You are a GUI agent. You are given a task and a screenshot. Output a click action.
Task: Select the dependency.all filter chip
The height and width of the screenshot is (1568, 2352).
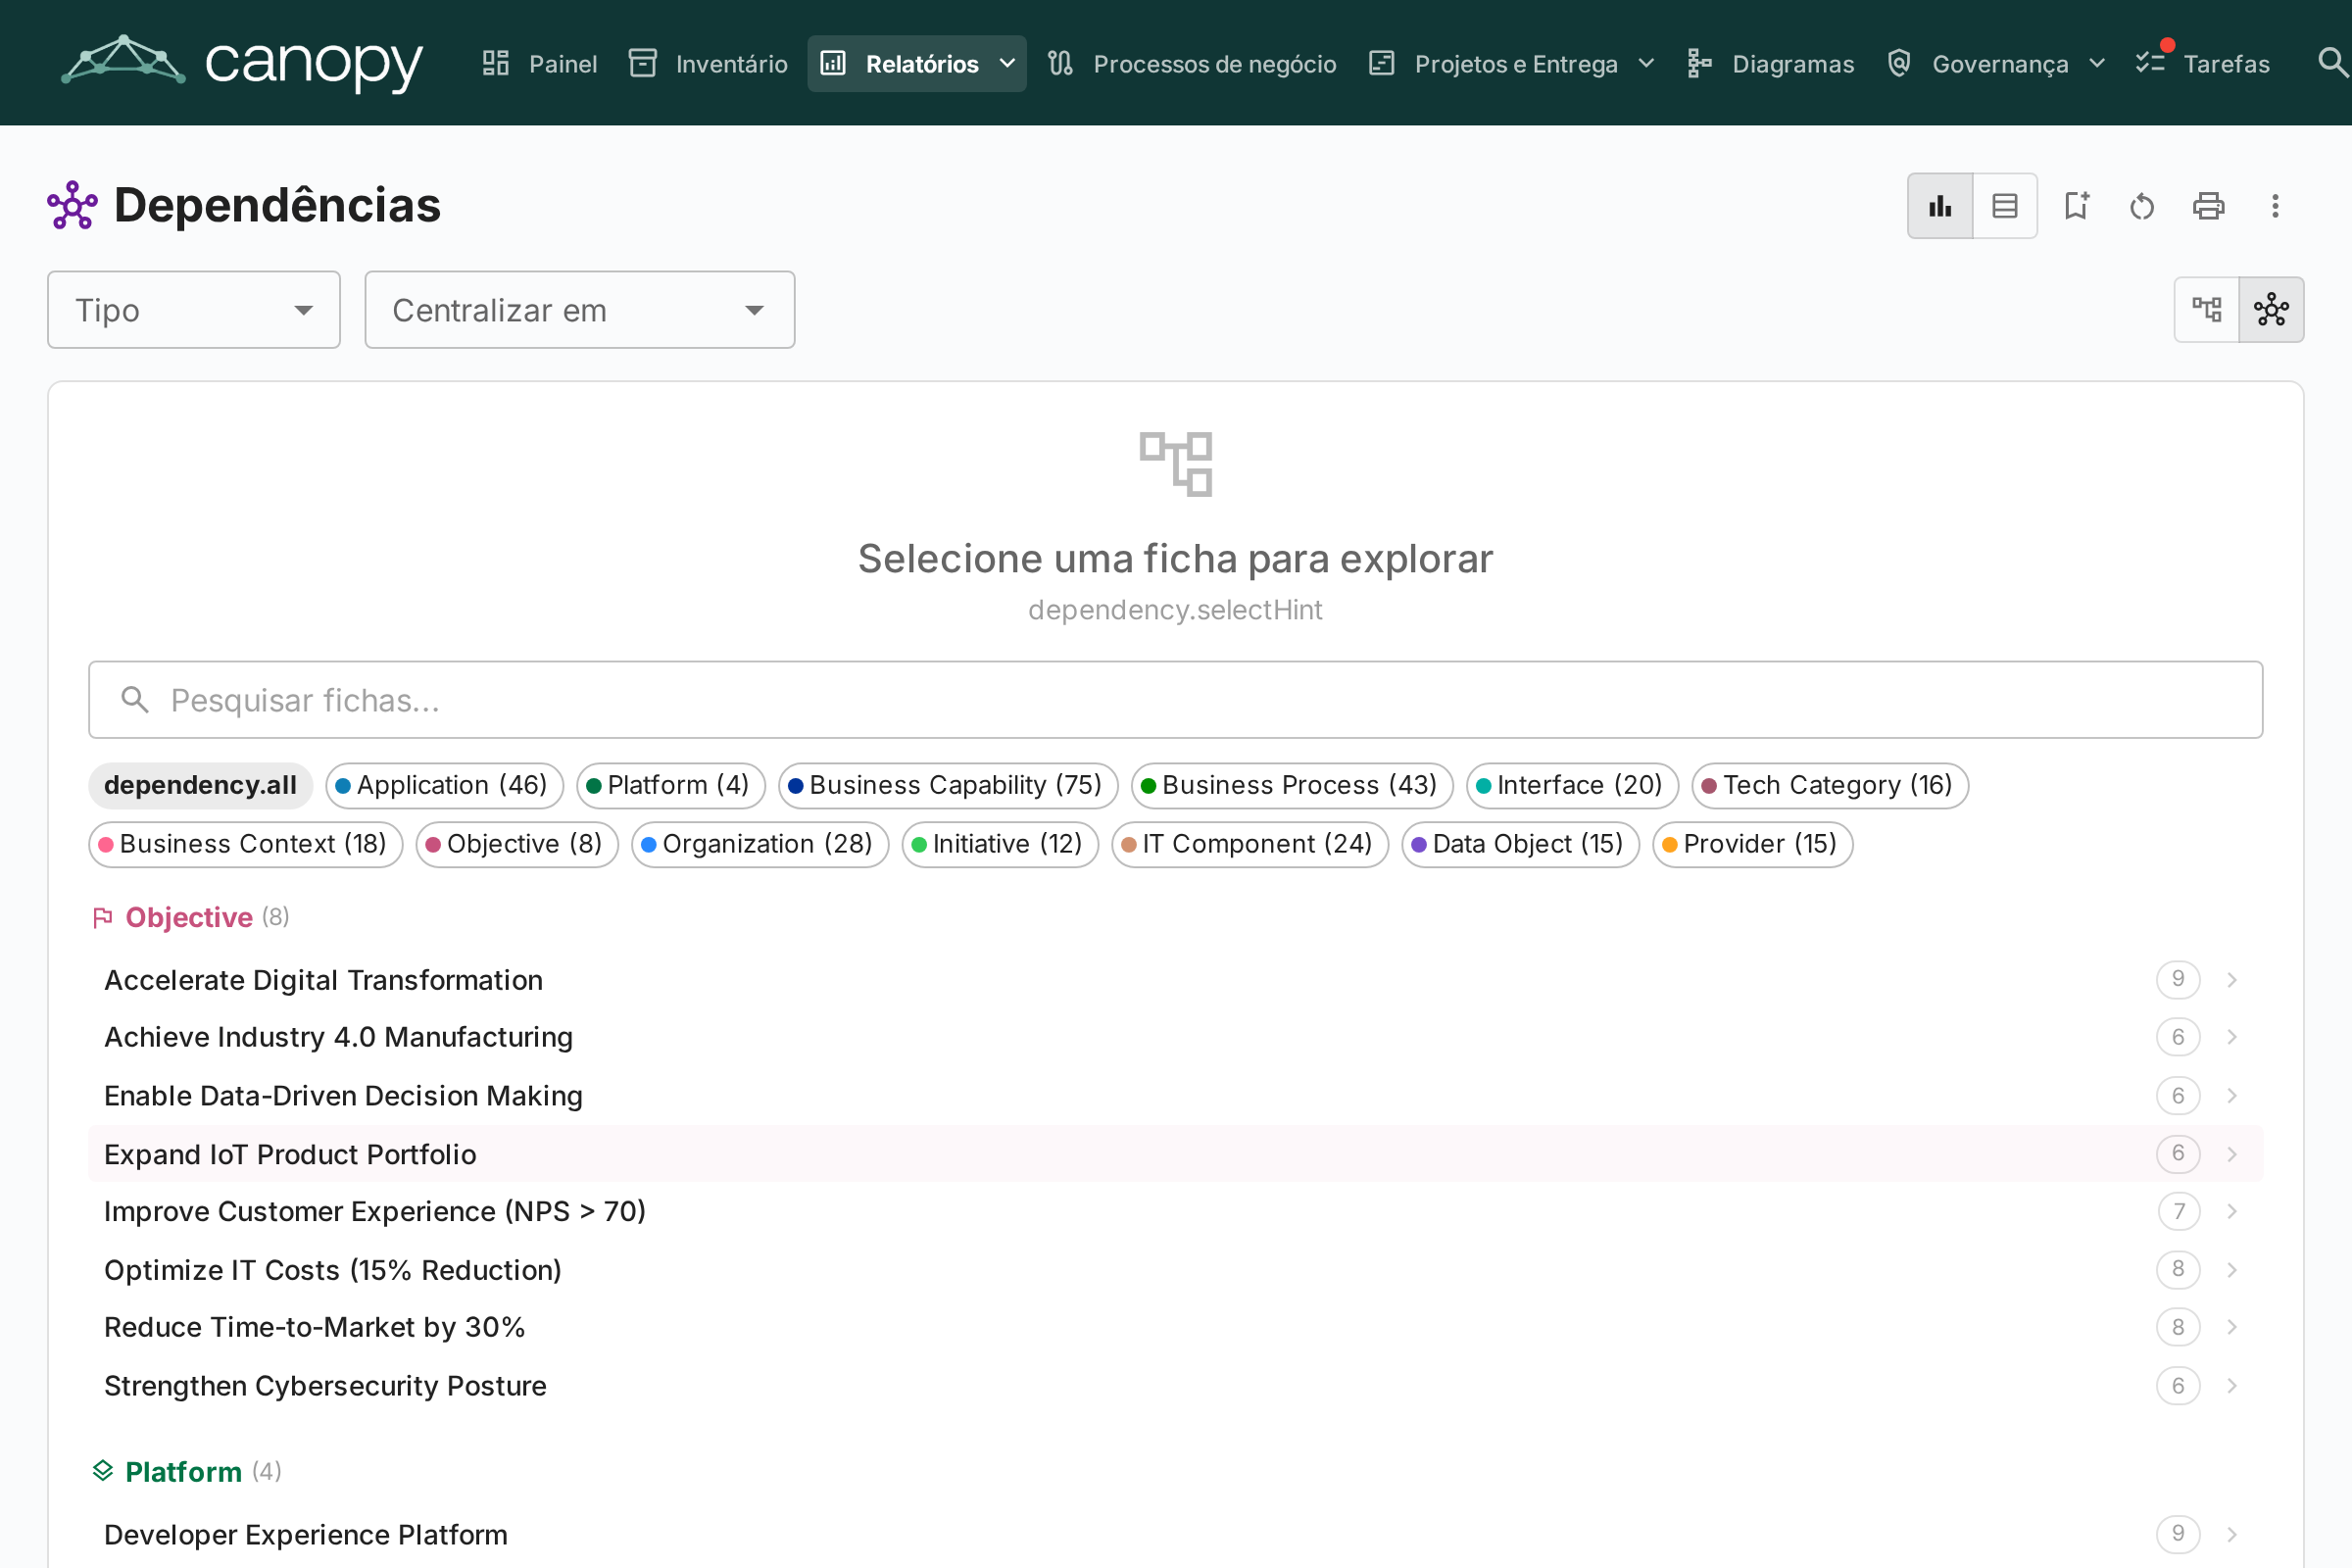[x=200, y=785]
